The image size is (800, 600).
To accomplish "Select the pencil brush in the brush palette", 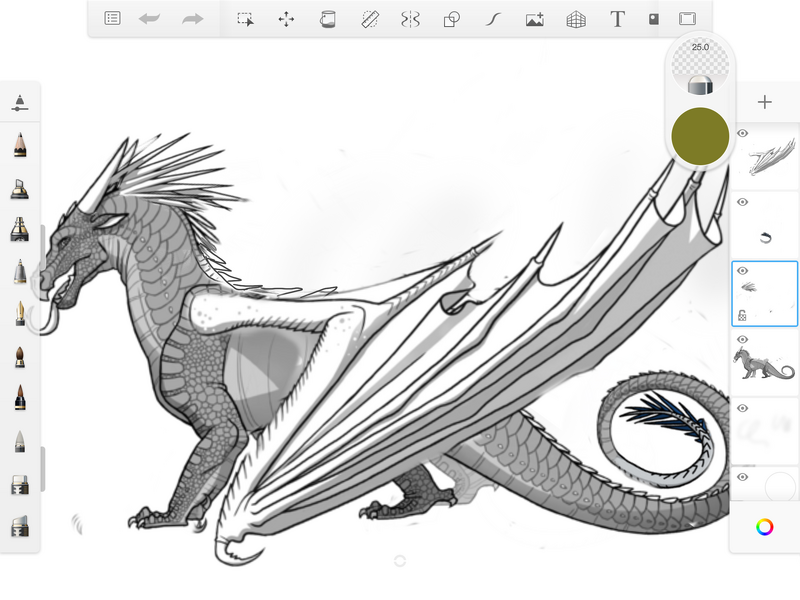I will click(x=19, y=145).
